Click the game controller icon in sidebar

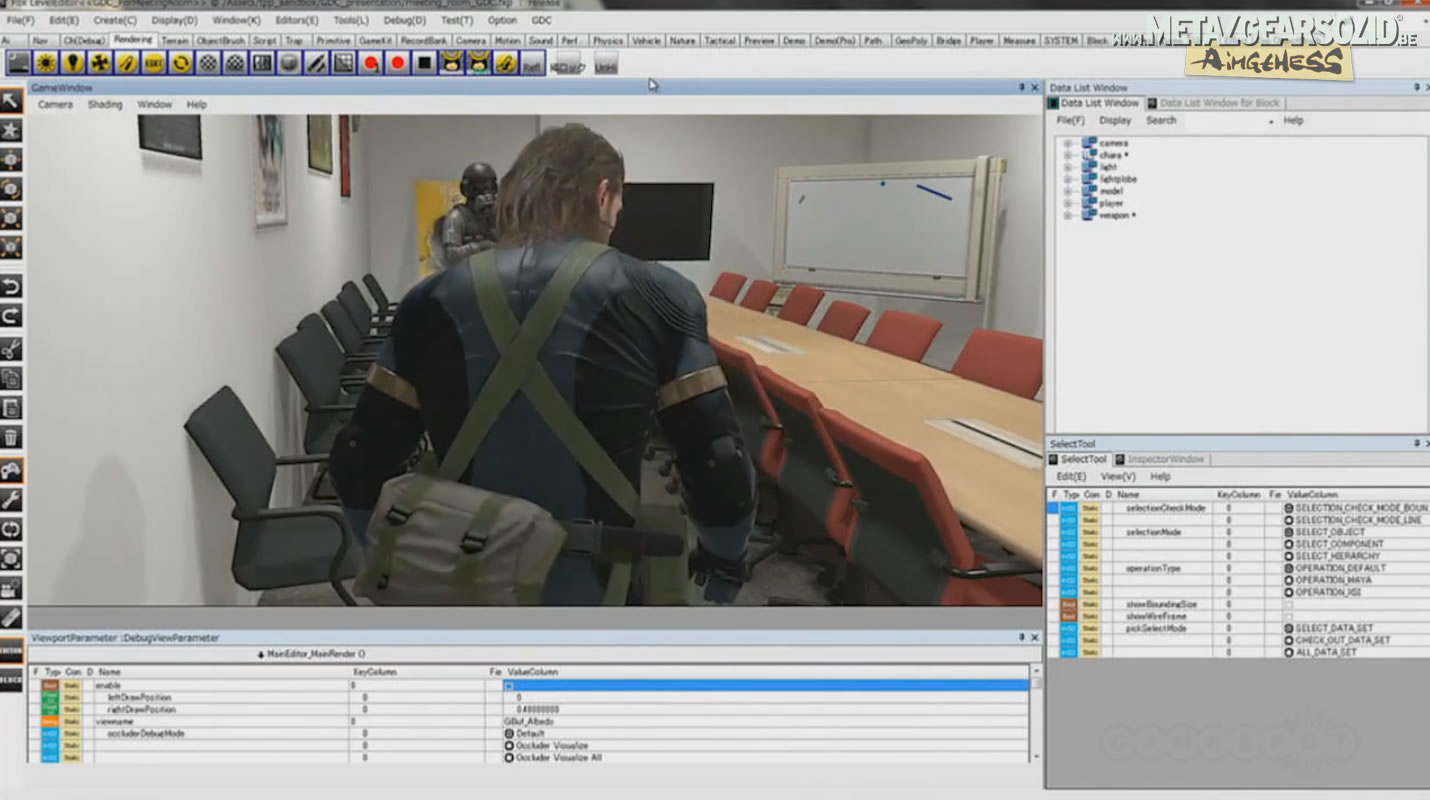(x=11, y=470)
